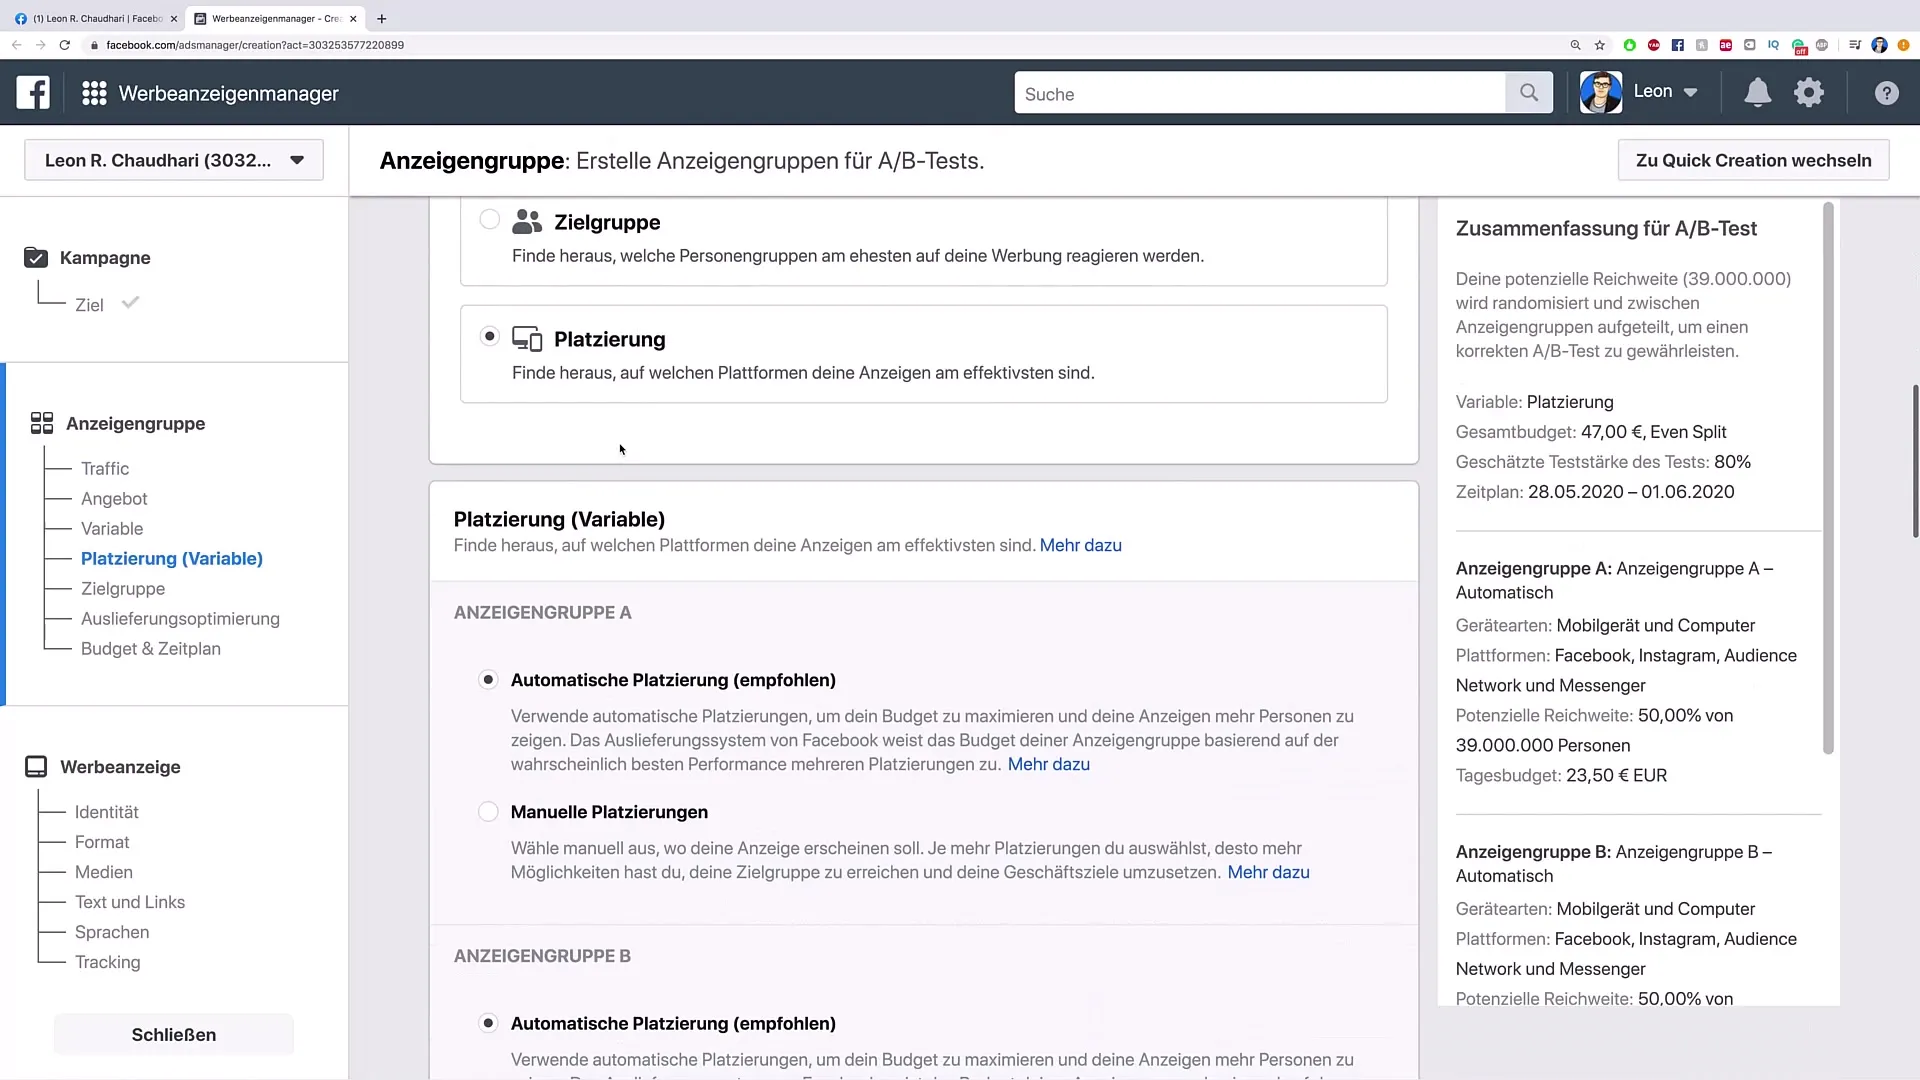Click the Zu Quick Creation wechseln button
Image resolution: width=1920 pixels, height=1080 pixels.
point(1754,160)
